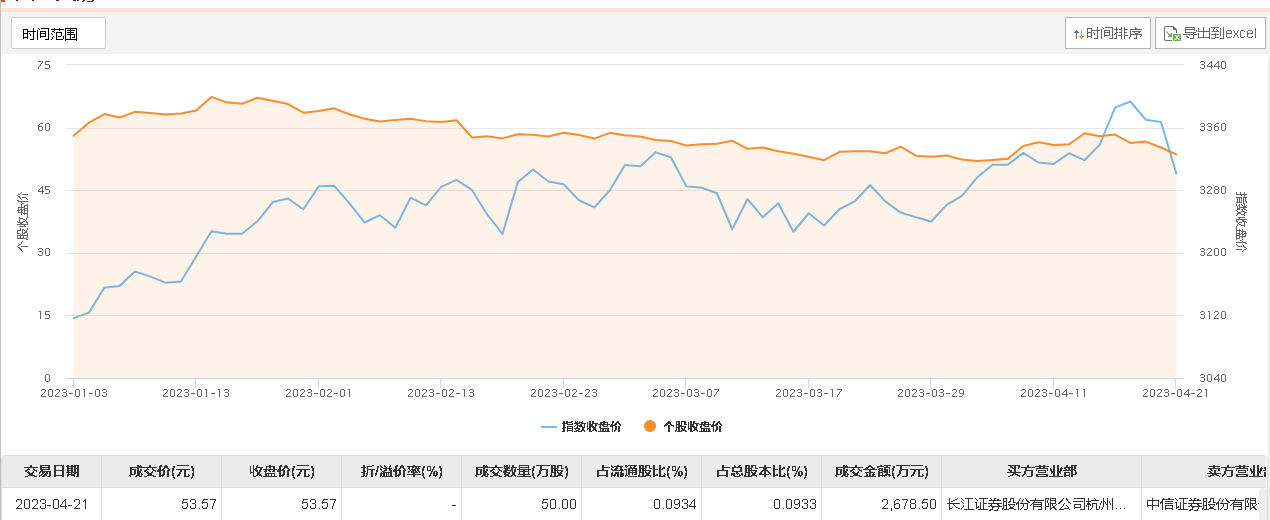This screenshot has height=520, width=1270.
Task: Select the 占流通股比(%) column header
Action: coord(641,471)
